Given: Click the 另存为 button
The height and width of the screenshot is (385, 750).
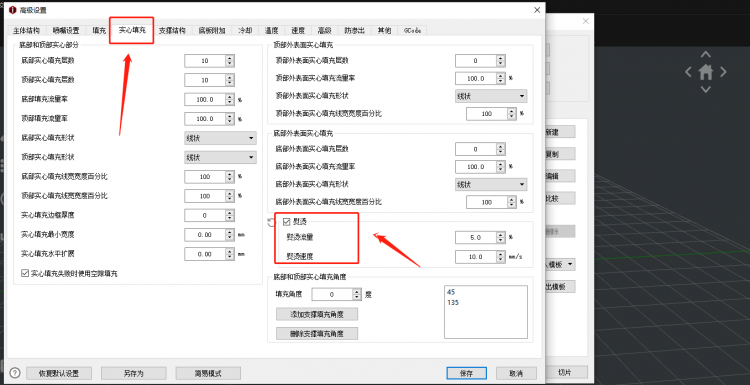Looking at the screenshot, I should (x=133, y=373).
